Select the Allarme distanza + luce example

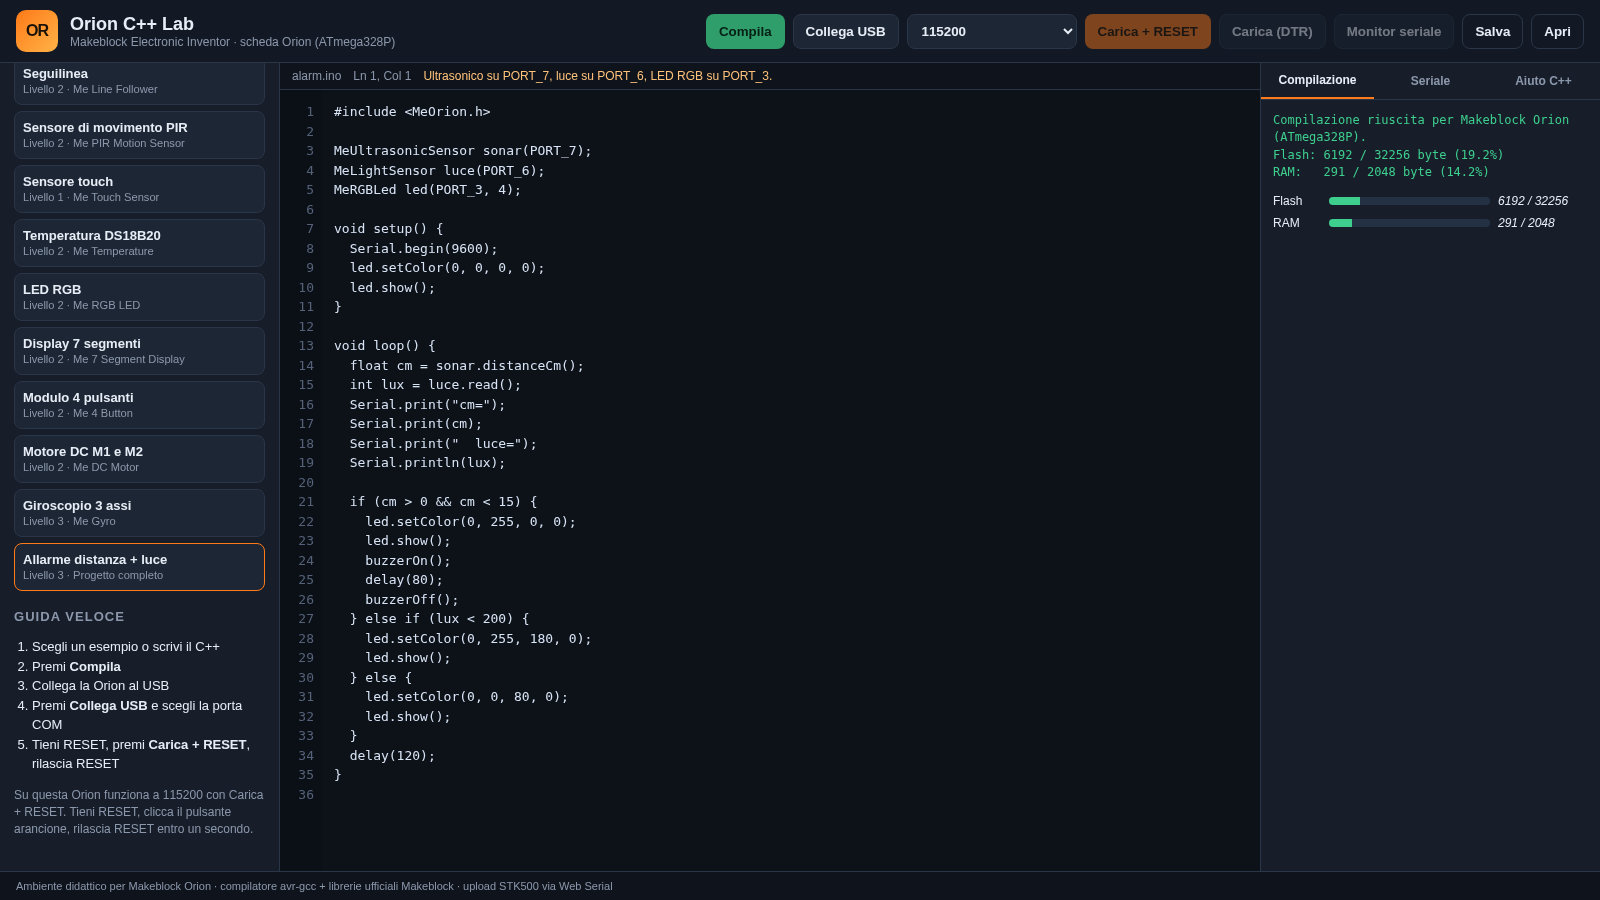coord(139,567)
